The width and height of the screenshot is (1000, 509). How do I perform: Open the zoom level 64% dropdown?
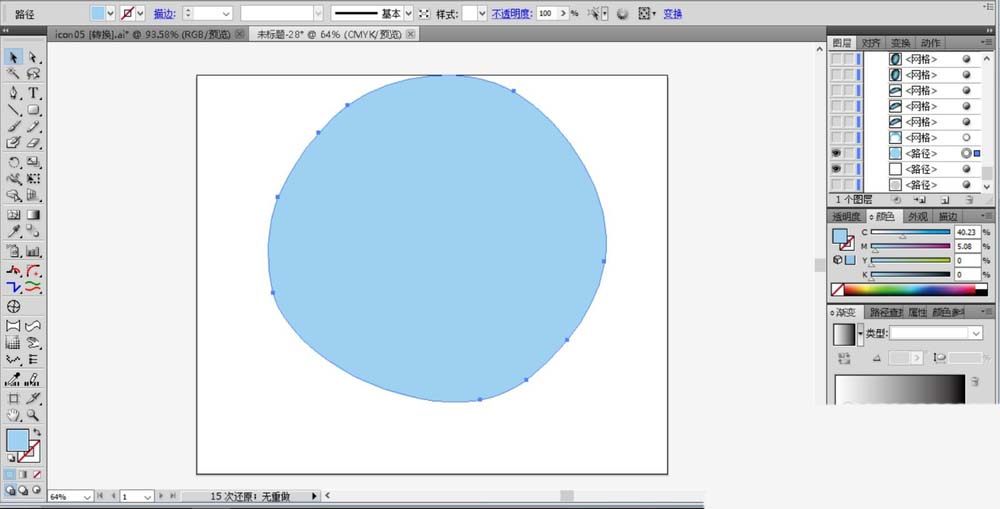pyautogui.click(x=88, y=496)
